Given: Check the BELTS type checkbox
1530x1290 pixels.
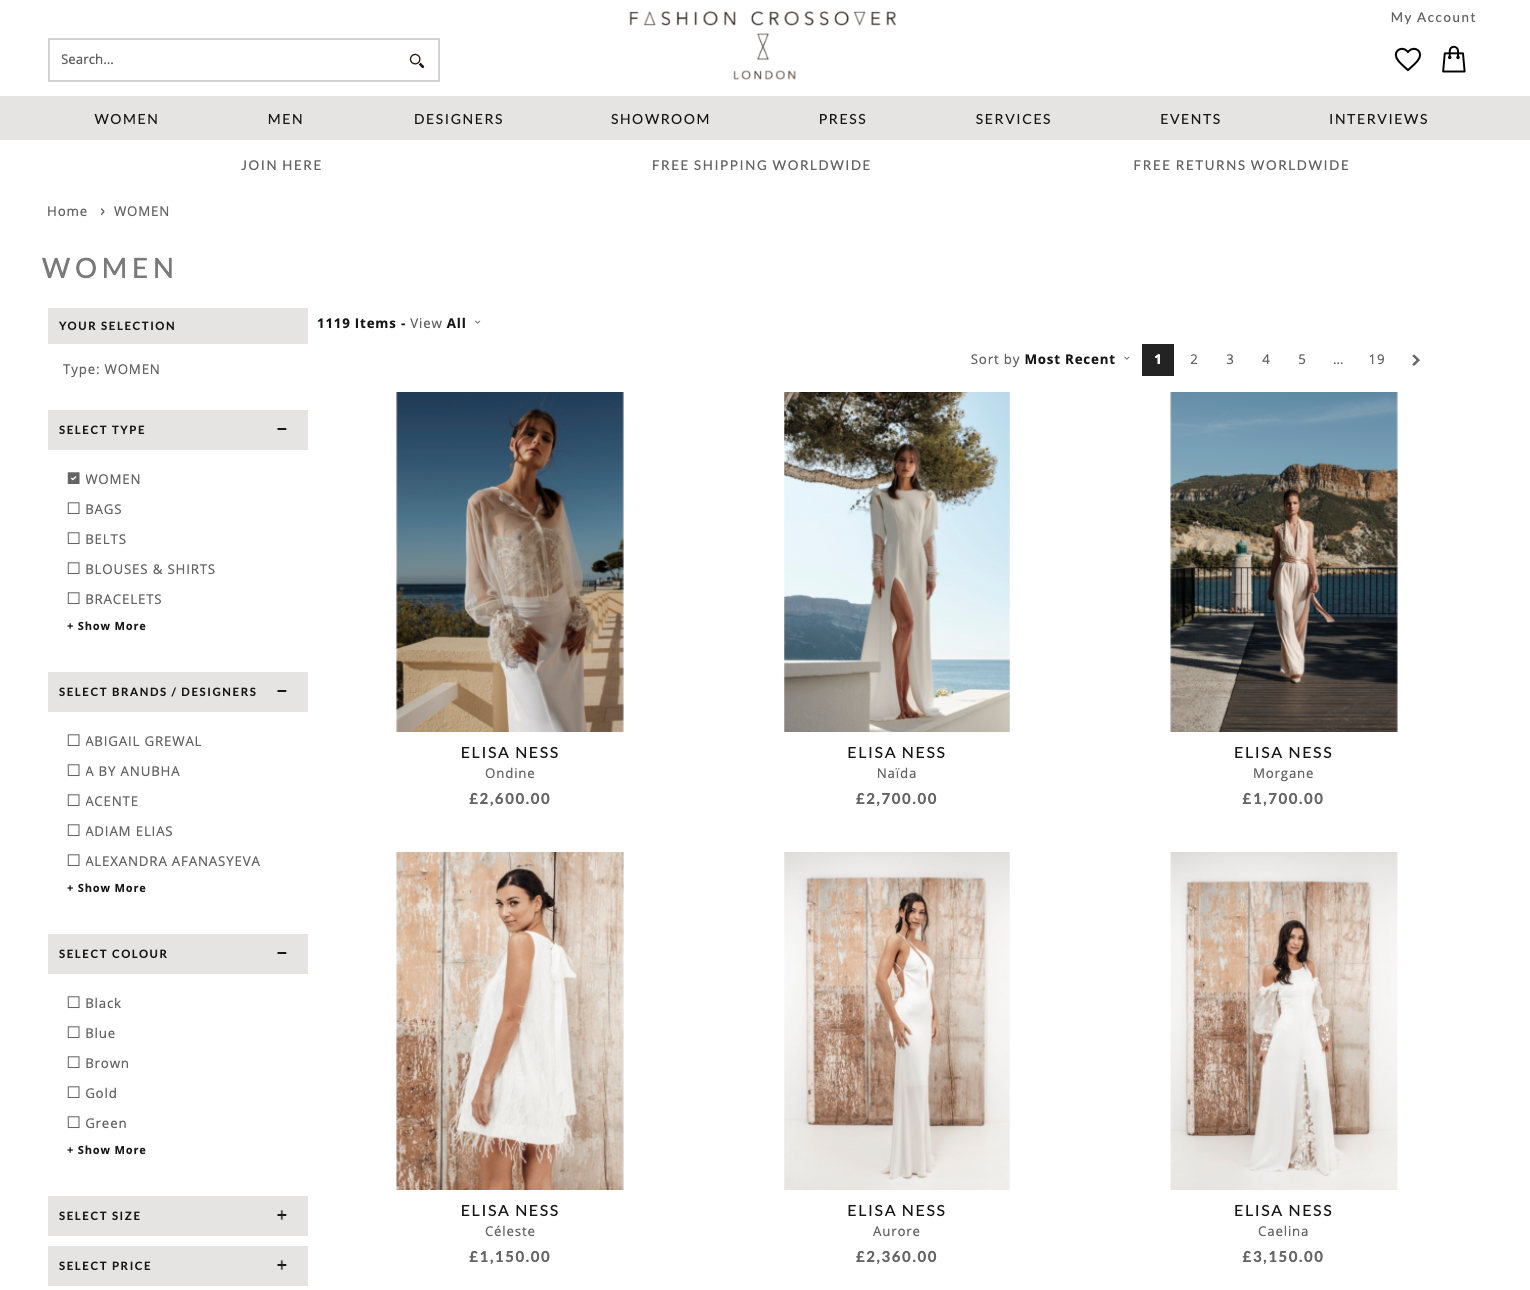Looking at the screenshot, I should (x=73, y=539).
